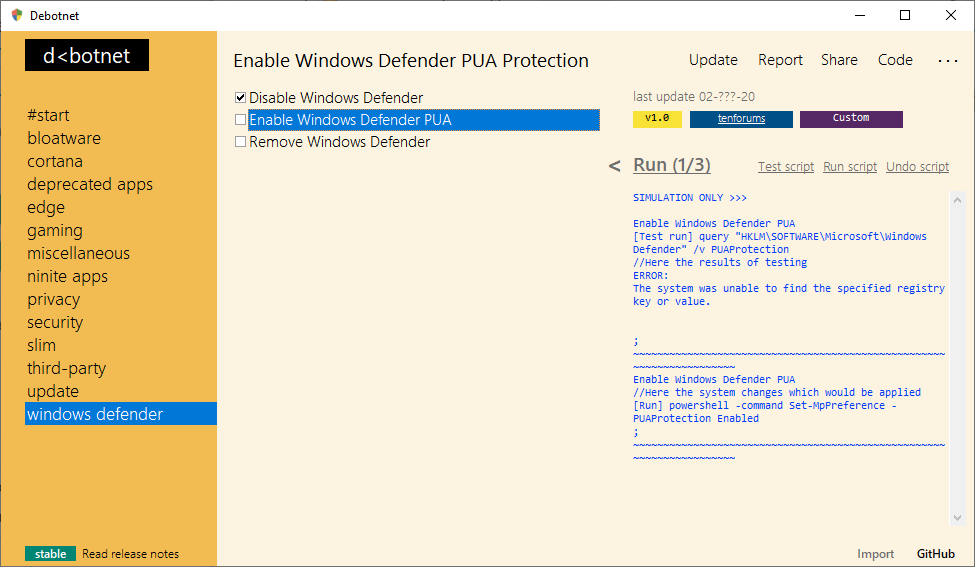The height and width of the screenshot is (567, 975).
Task: Uncheck Disable Windows Defender checkbox
Action: click(241, 98)
